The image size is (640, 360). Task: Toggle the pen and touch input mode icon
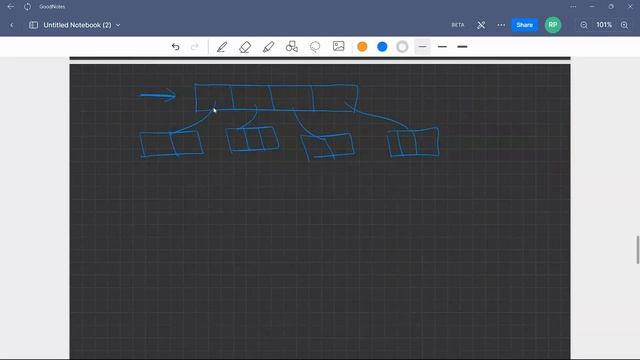click(481, 25)
